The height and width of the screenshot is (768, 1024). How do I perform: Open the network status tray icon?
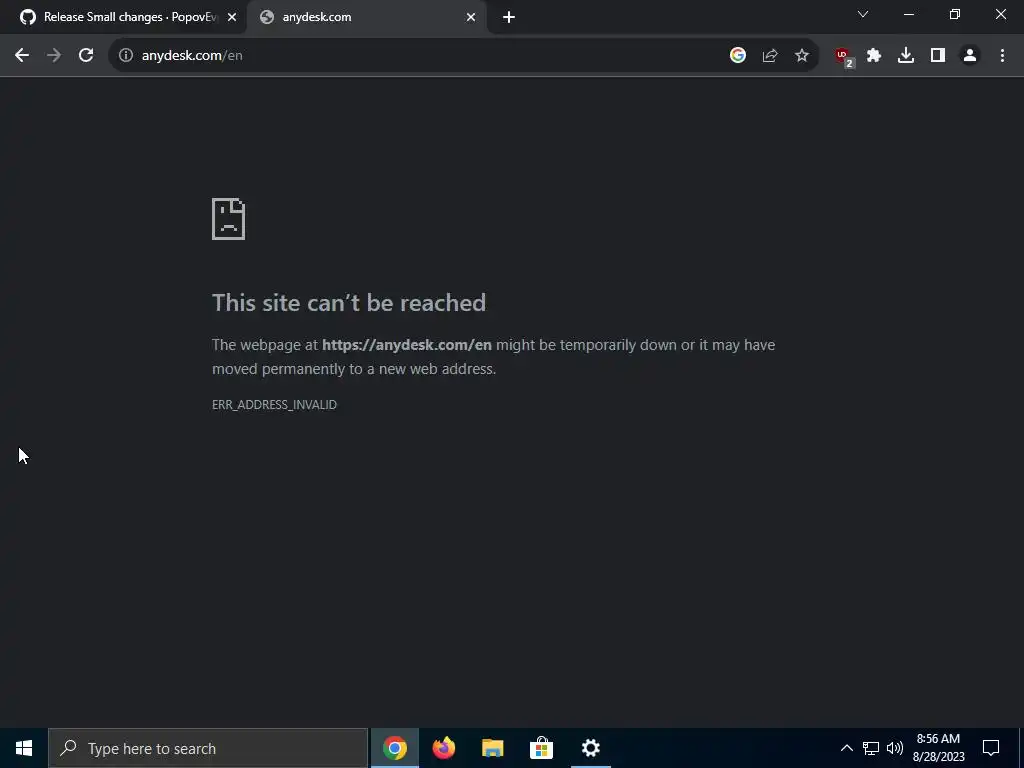click(x=871, y=748)
